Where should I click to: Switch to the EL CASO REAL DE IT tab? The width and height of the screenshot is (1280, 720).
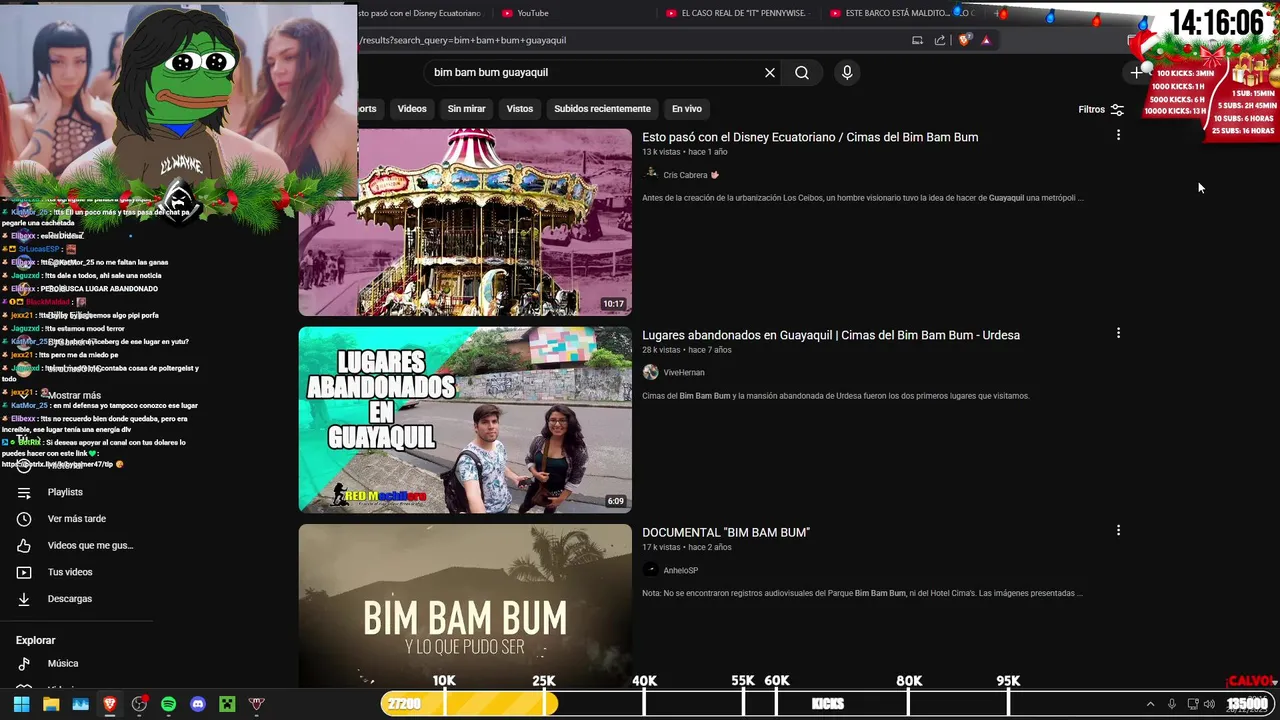(x=738, y=13)
